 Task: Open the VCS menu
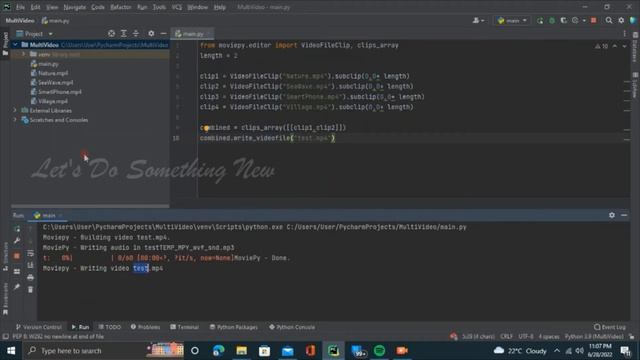[177, 7]
